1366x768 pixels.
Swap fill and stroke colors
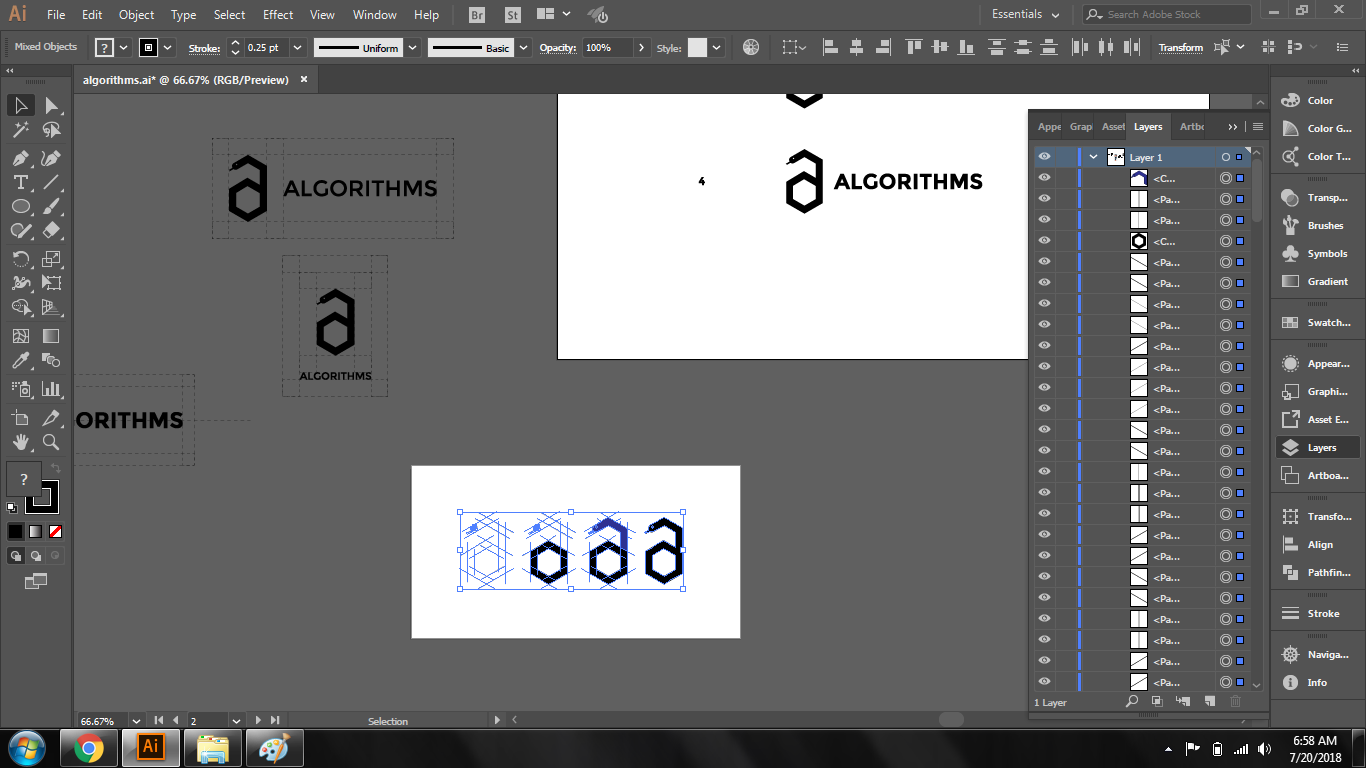[x=56, y=468]
